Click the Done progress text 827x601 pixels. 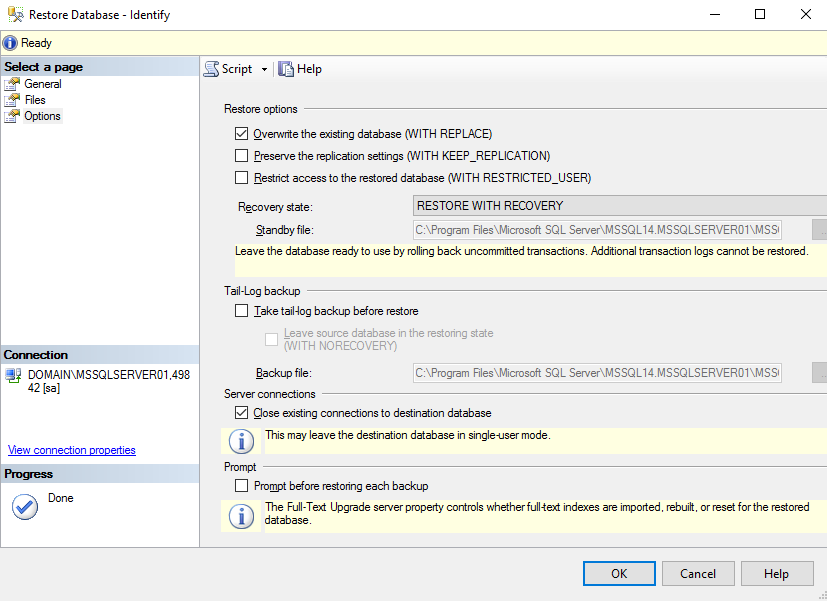click(61, 498)
